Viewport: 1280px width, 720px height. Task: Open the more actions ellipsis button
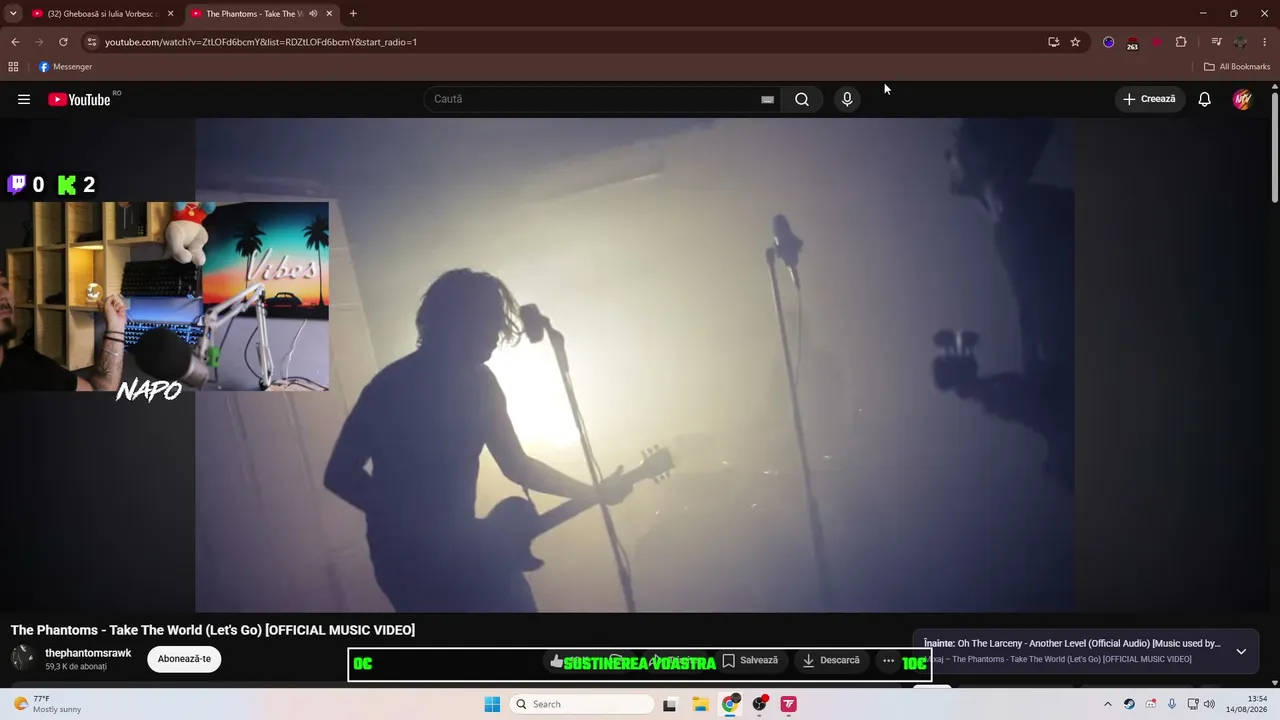point(888,660)
